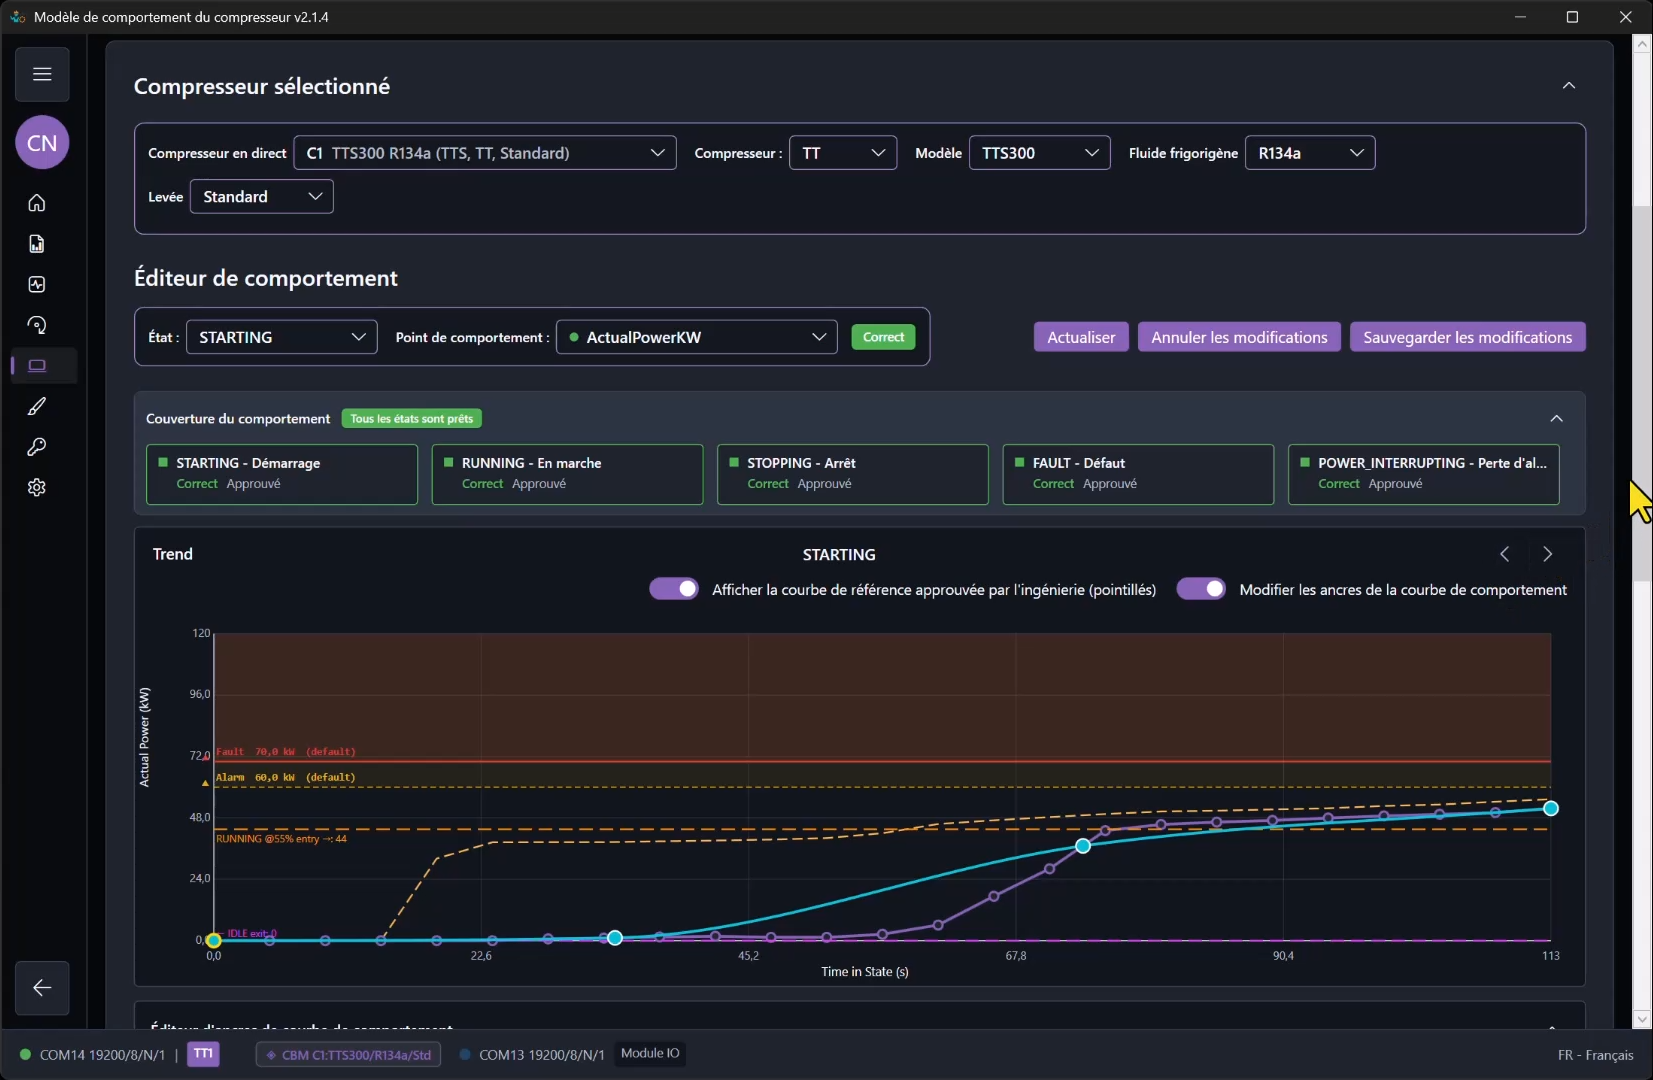Image resolution: width=1653 pixels, height=1080 pixels.
Task: Click Sauvegarder les modifications button
Action: 1467,337
